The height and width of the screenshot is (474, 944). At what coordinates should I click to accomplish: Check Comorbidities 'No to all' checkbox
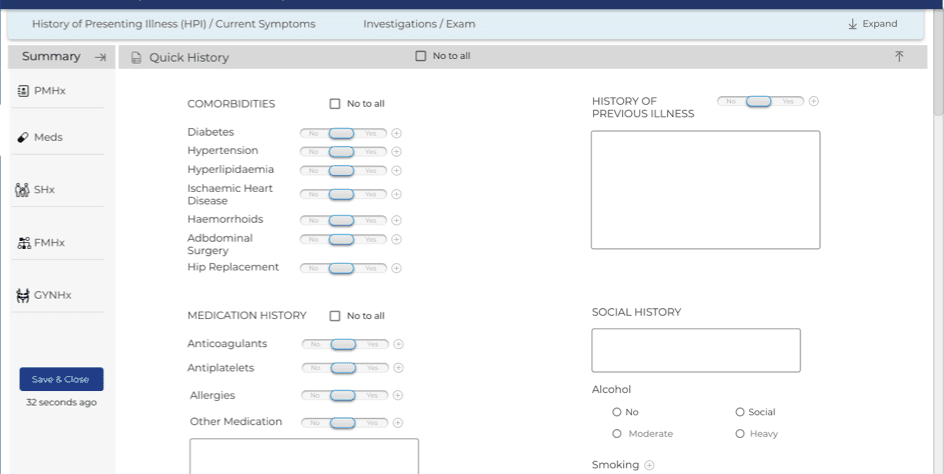335,104
